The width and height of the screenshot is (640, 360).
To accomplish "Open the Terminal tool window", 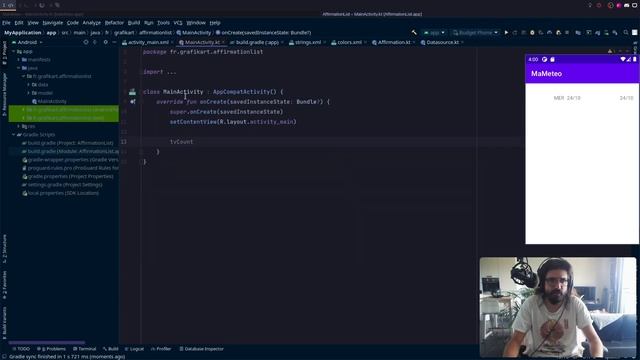I will point(84,349).
